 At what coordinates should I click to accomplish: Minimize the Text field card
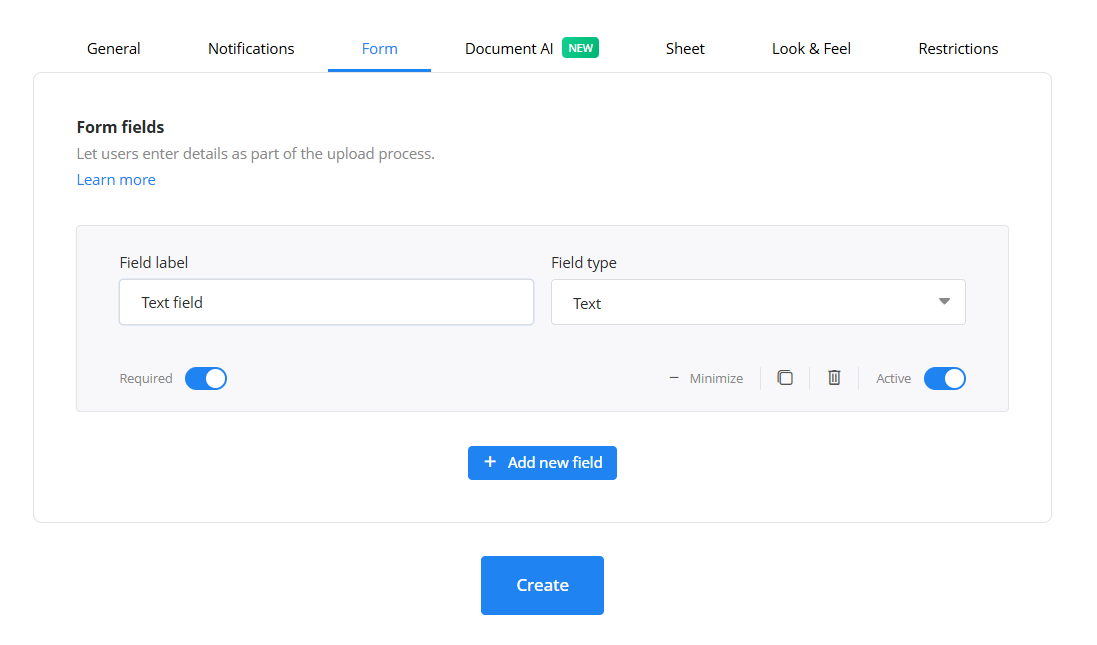point(706,378)
